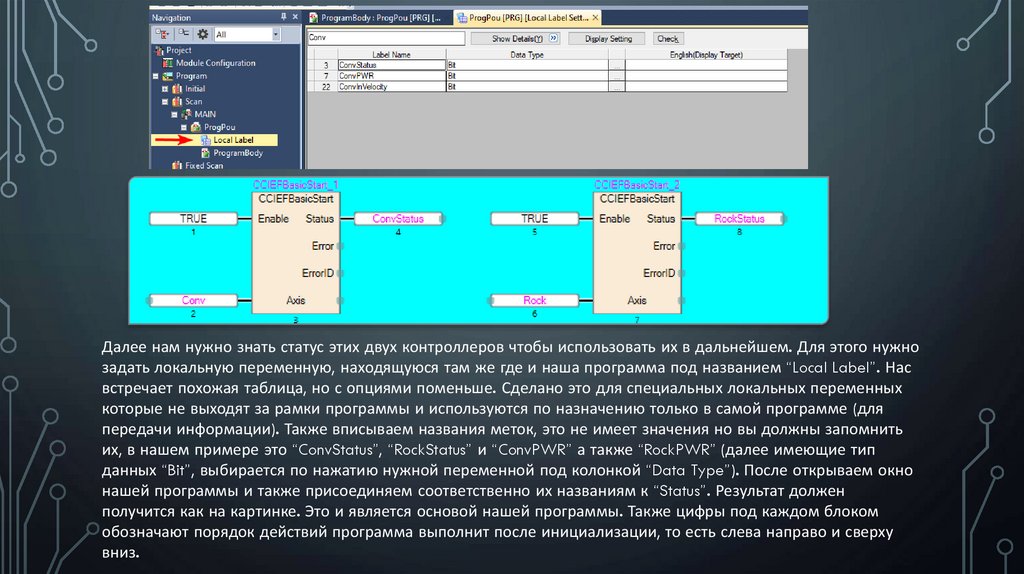
Task: Click the MAIN program icon
Action: click(186, 114)
